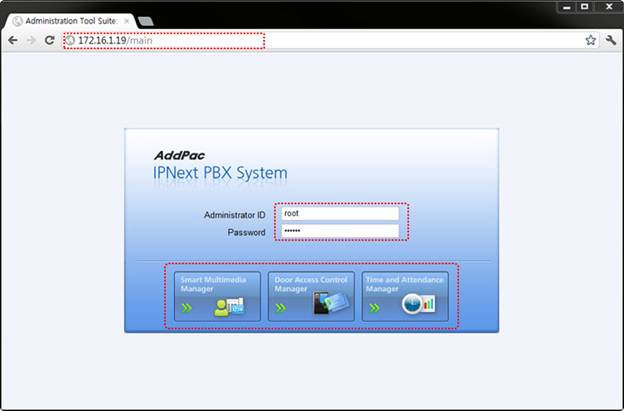Image resolution: width=624 pixels, height=411 pixels.
Task: Minimize the browser window
Action: point(567,7)
